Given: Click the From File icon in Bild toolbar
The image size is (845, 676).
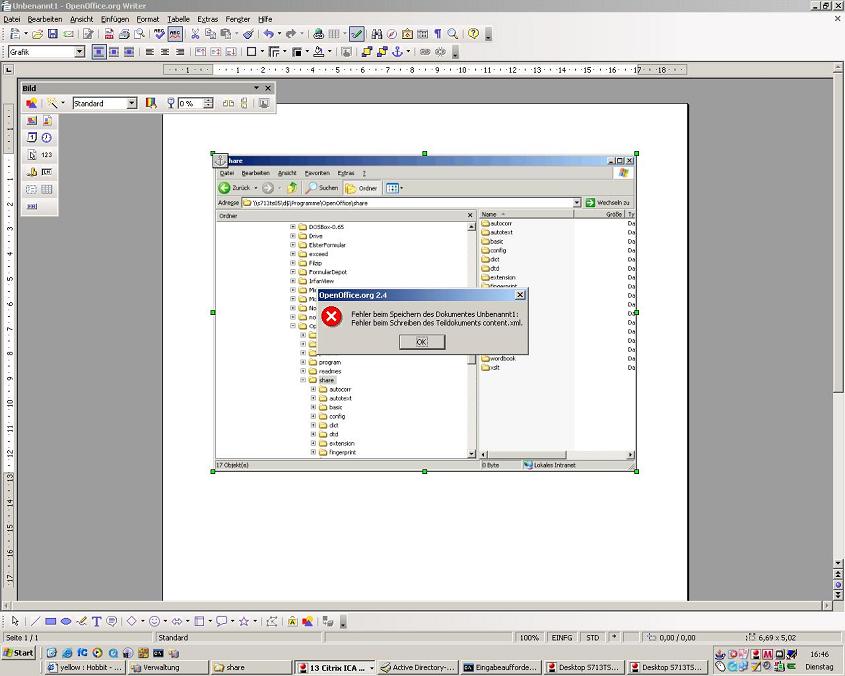Looking at the screenshot, I should 32,103.
